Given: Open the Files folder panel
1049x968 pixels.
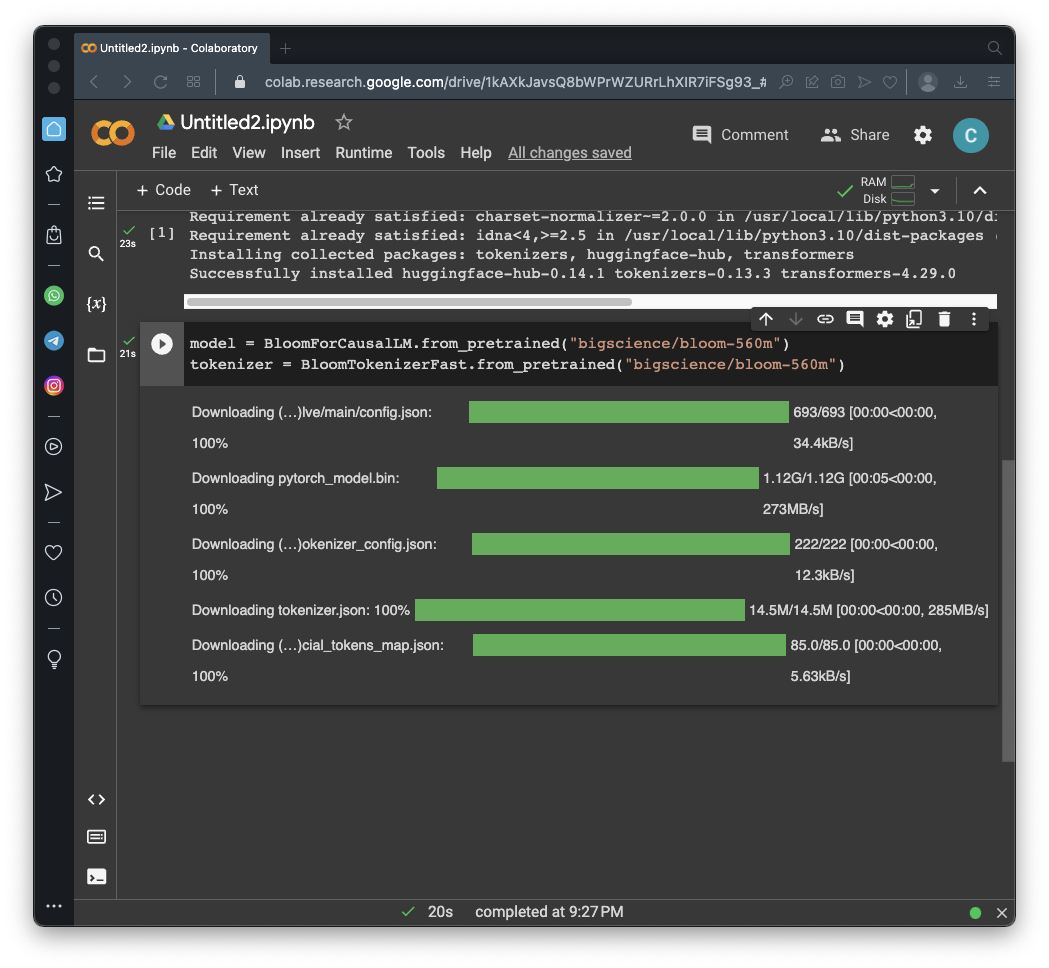Looking at the screenshot, I should point(96,355).
